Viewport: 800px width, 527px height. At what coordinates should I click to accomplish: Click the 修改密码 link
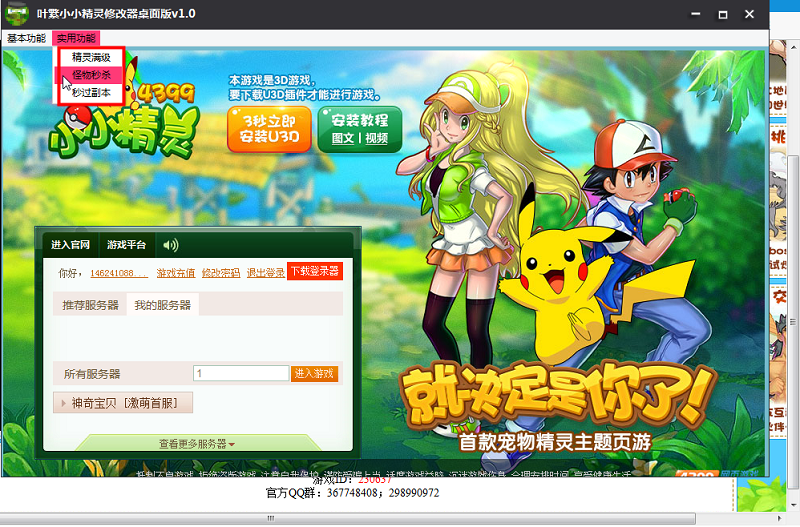click(220, 273)
